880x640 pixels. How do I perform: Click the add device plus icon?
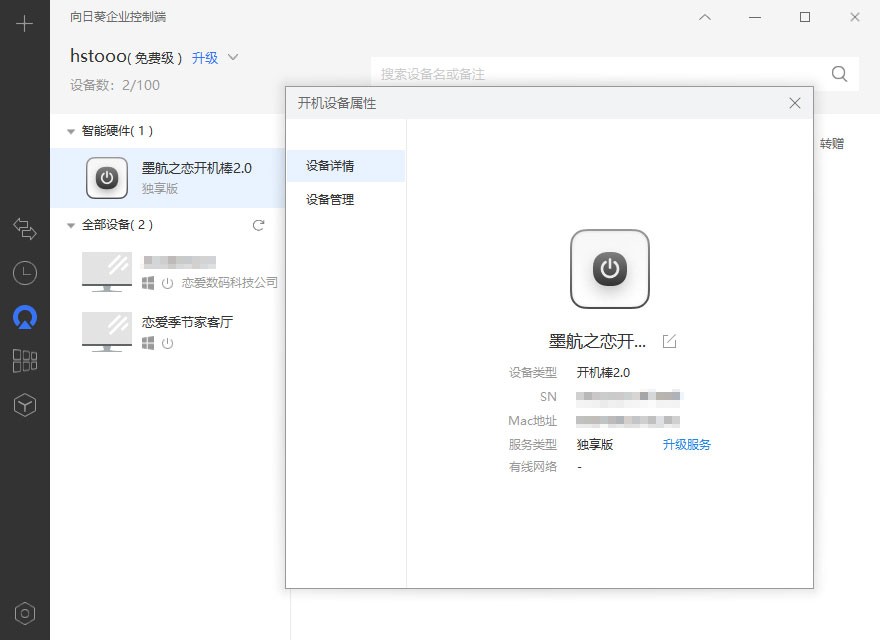(24, 22)
